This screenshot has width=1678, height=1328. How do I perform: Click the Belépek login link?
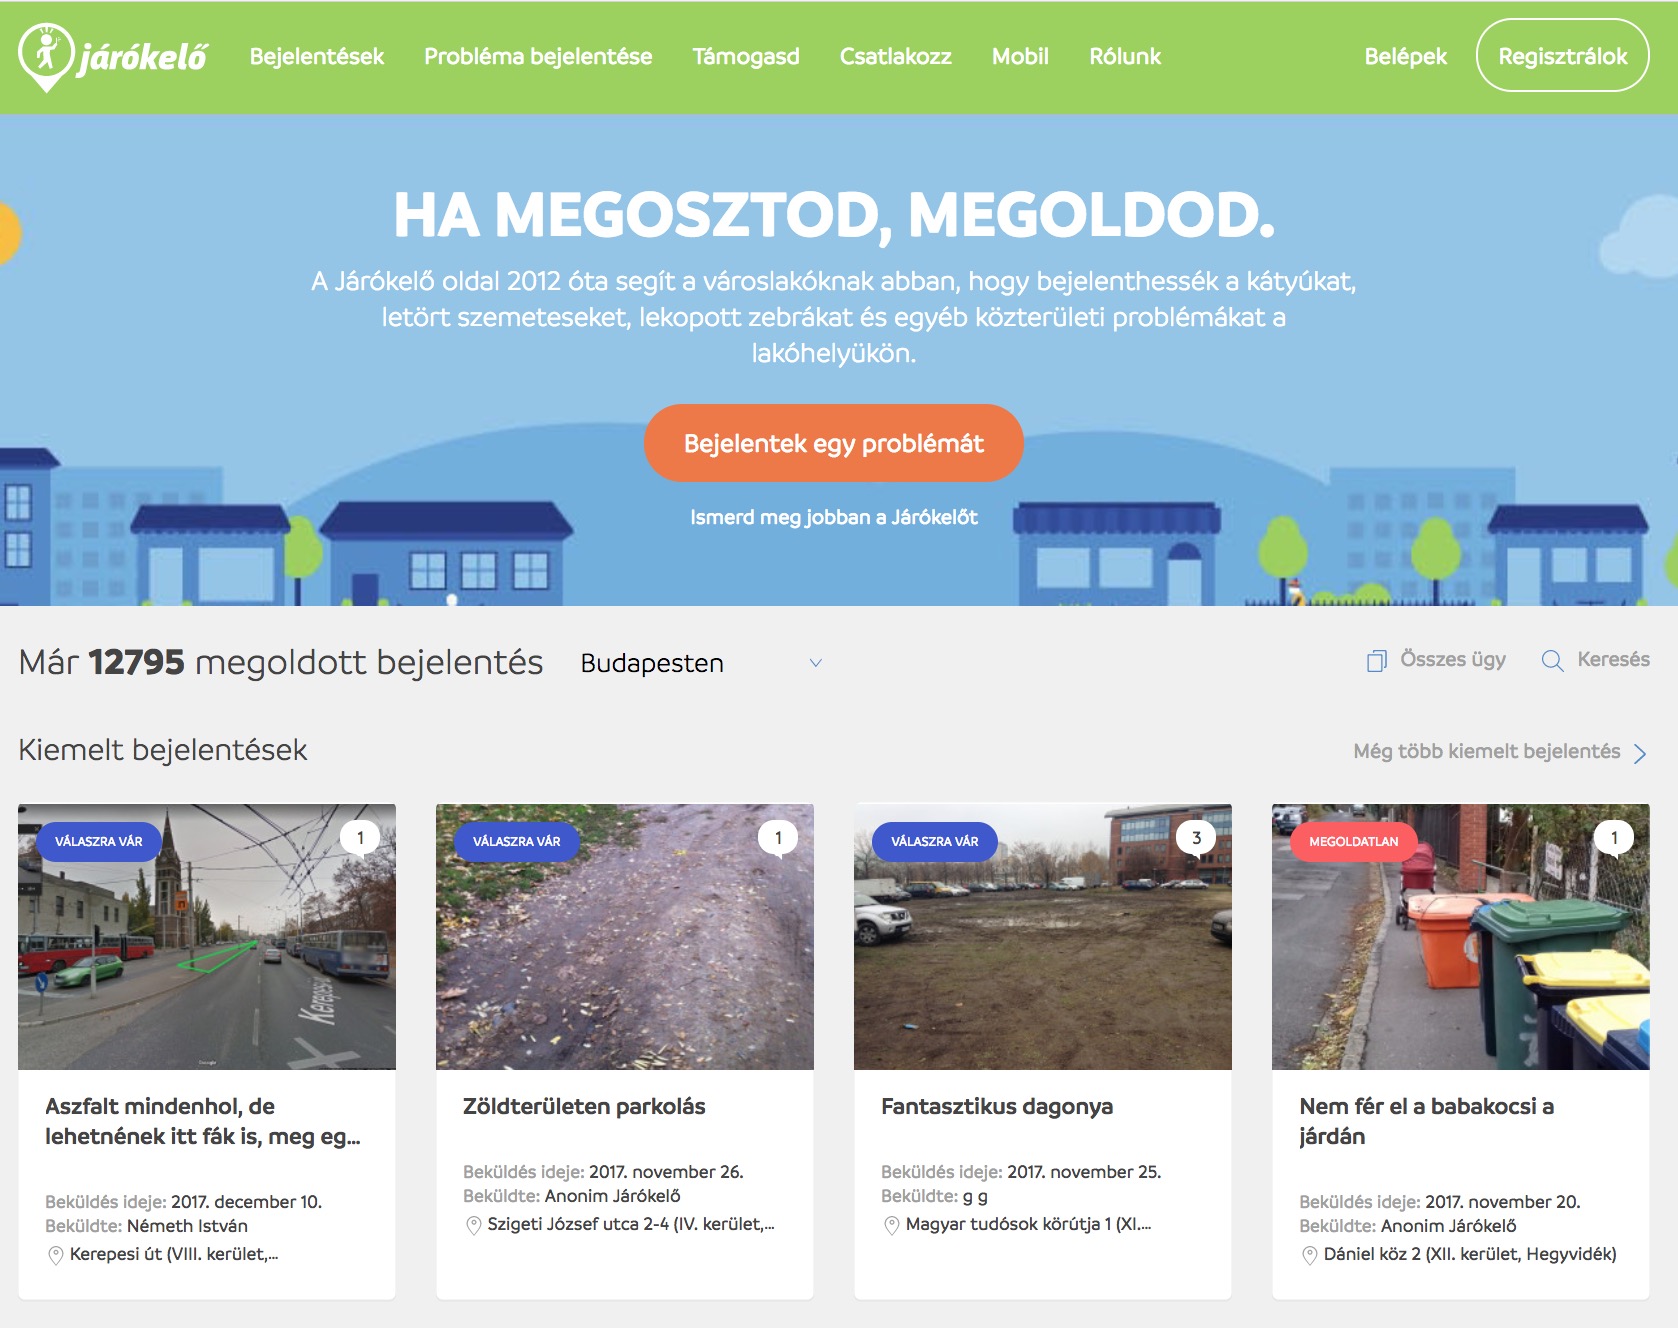[1405, 57]
